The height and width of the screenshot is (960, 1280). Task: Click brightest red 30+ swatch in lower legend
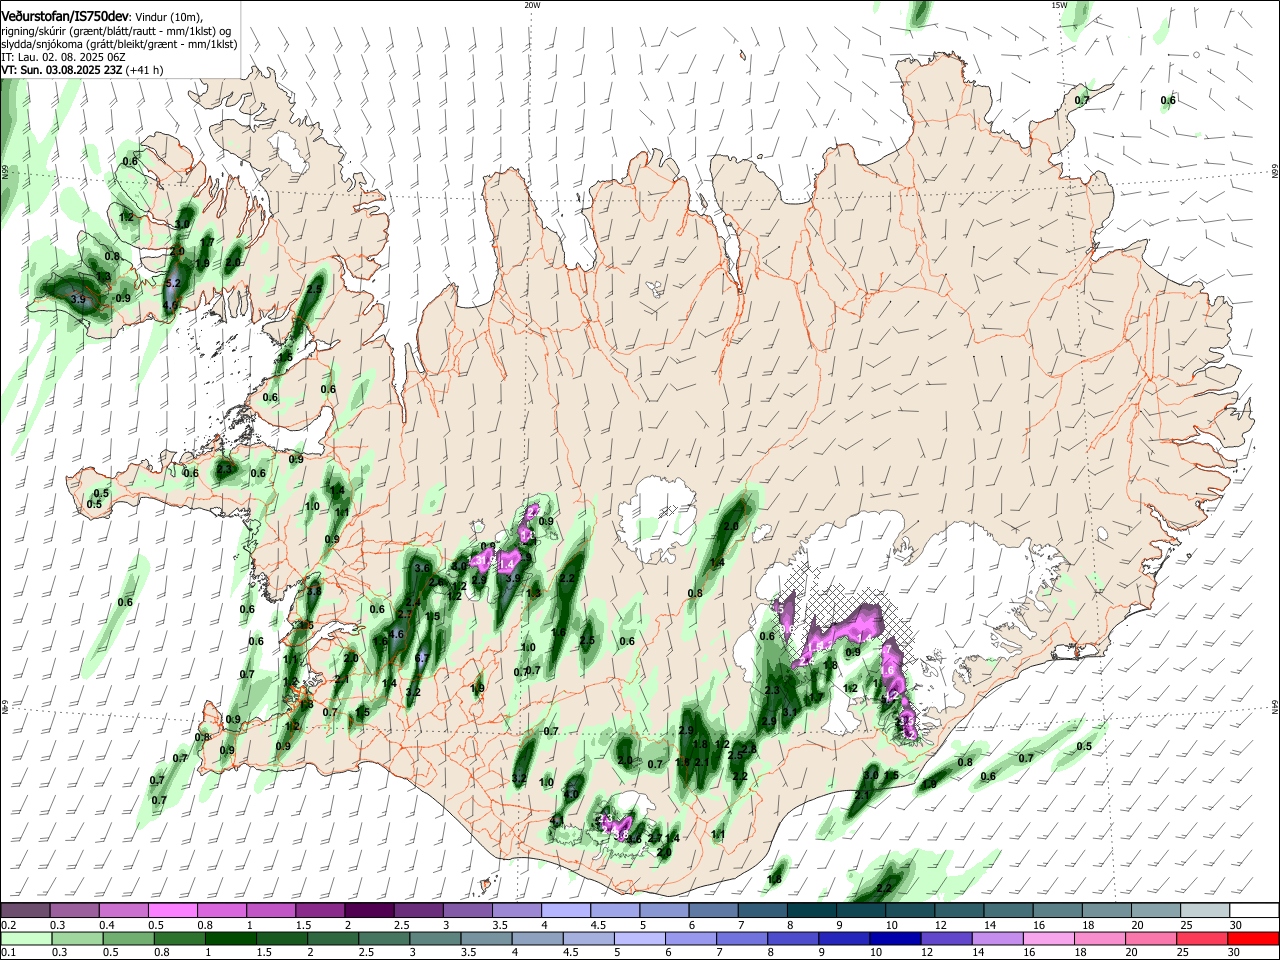coord(1253,939)
